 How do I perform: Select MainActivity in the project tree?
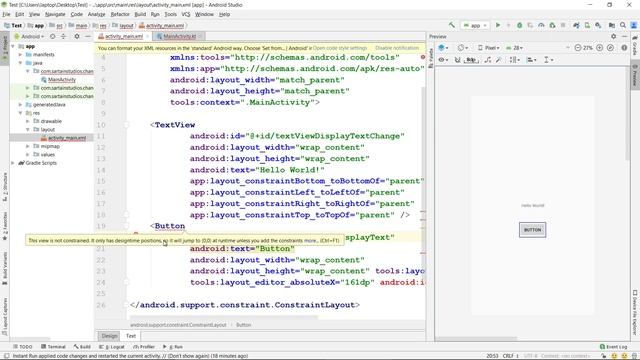62,80
